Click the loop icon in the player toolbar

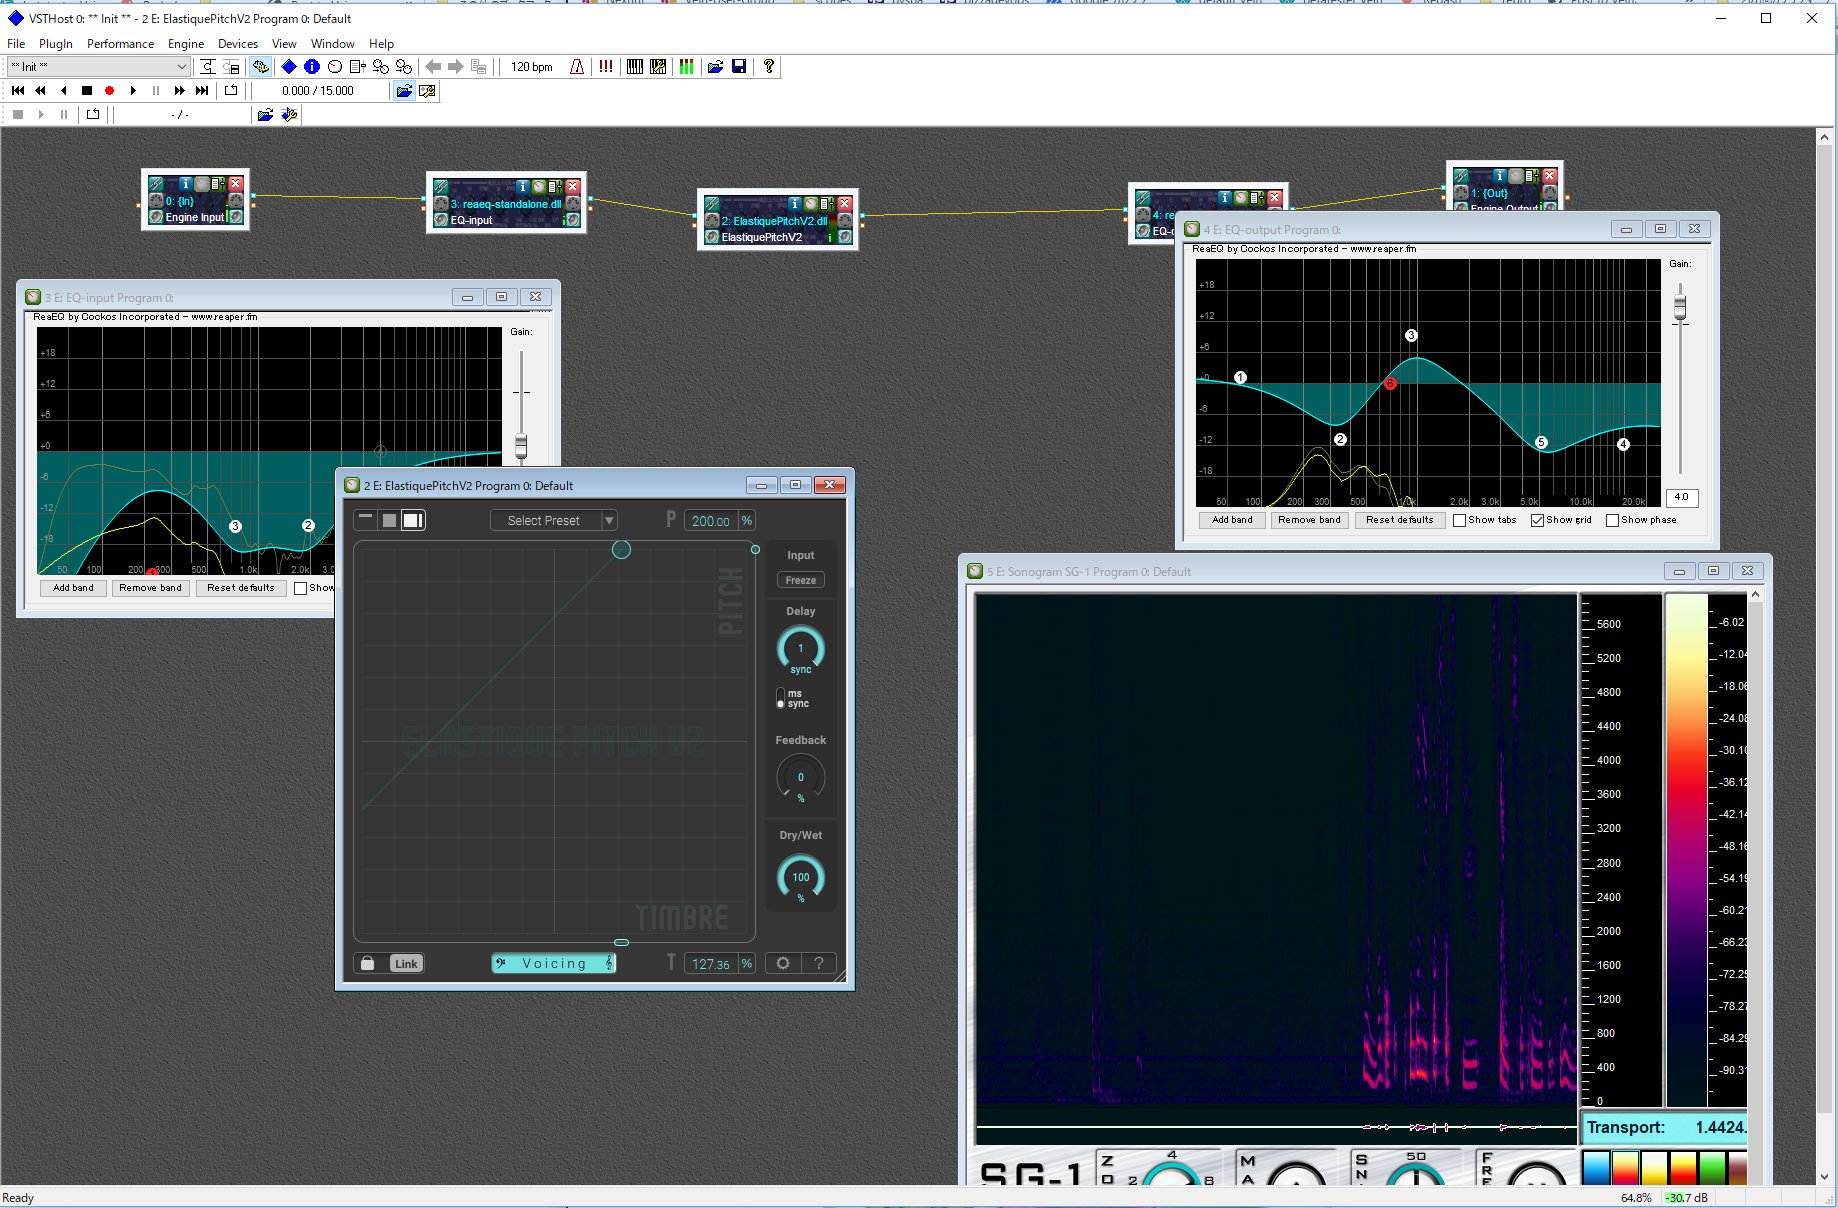231,91
